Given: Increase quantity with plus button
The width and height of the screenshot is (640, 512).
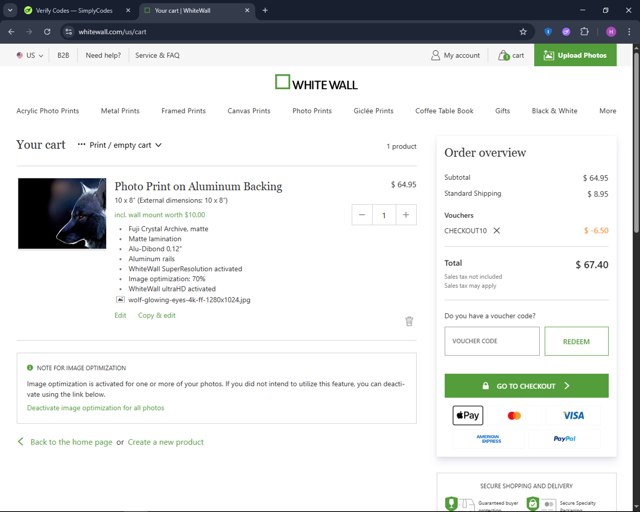Looking at the screenshot, I should [406, 215].
